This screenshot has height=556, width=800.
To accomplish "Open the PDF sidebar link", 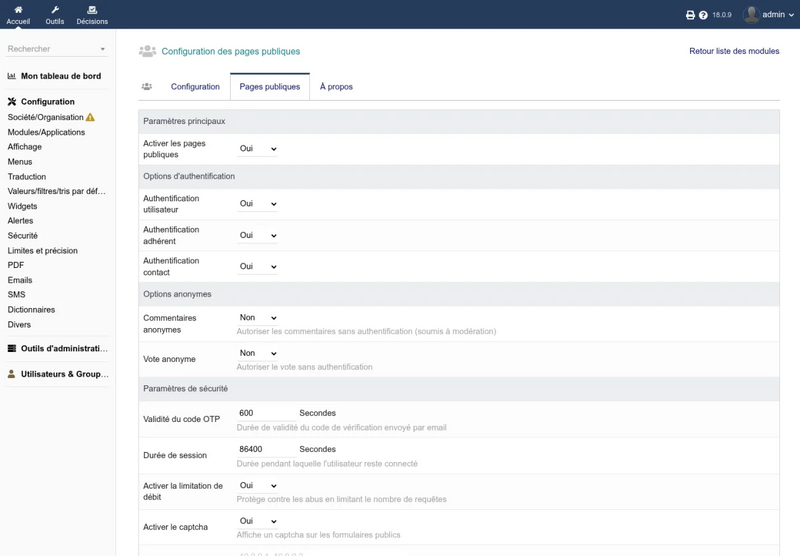I will (16, 265).
